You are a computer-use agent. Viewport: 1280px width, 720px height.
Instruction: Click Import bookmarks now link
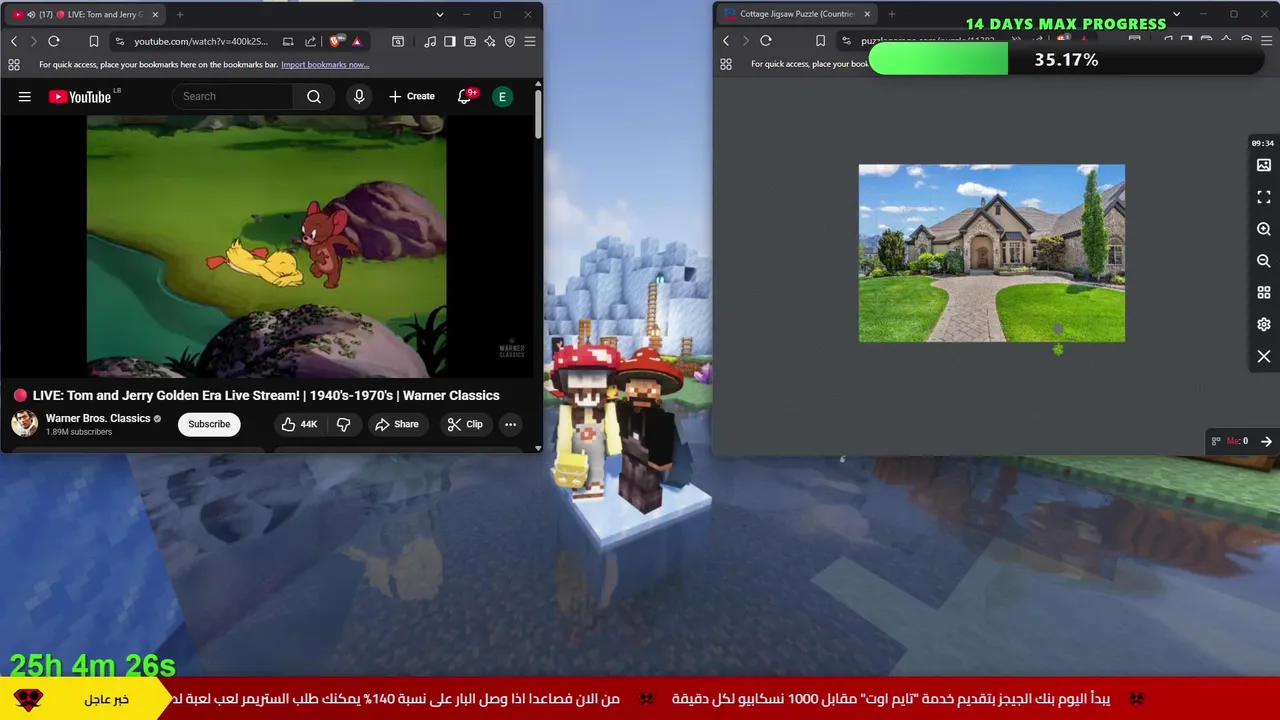pyautogui.click(x=325, y=64)
